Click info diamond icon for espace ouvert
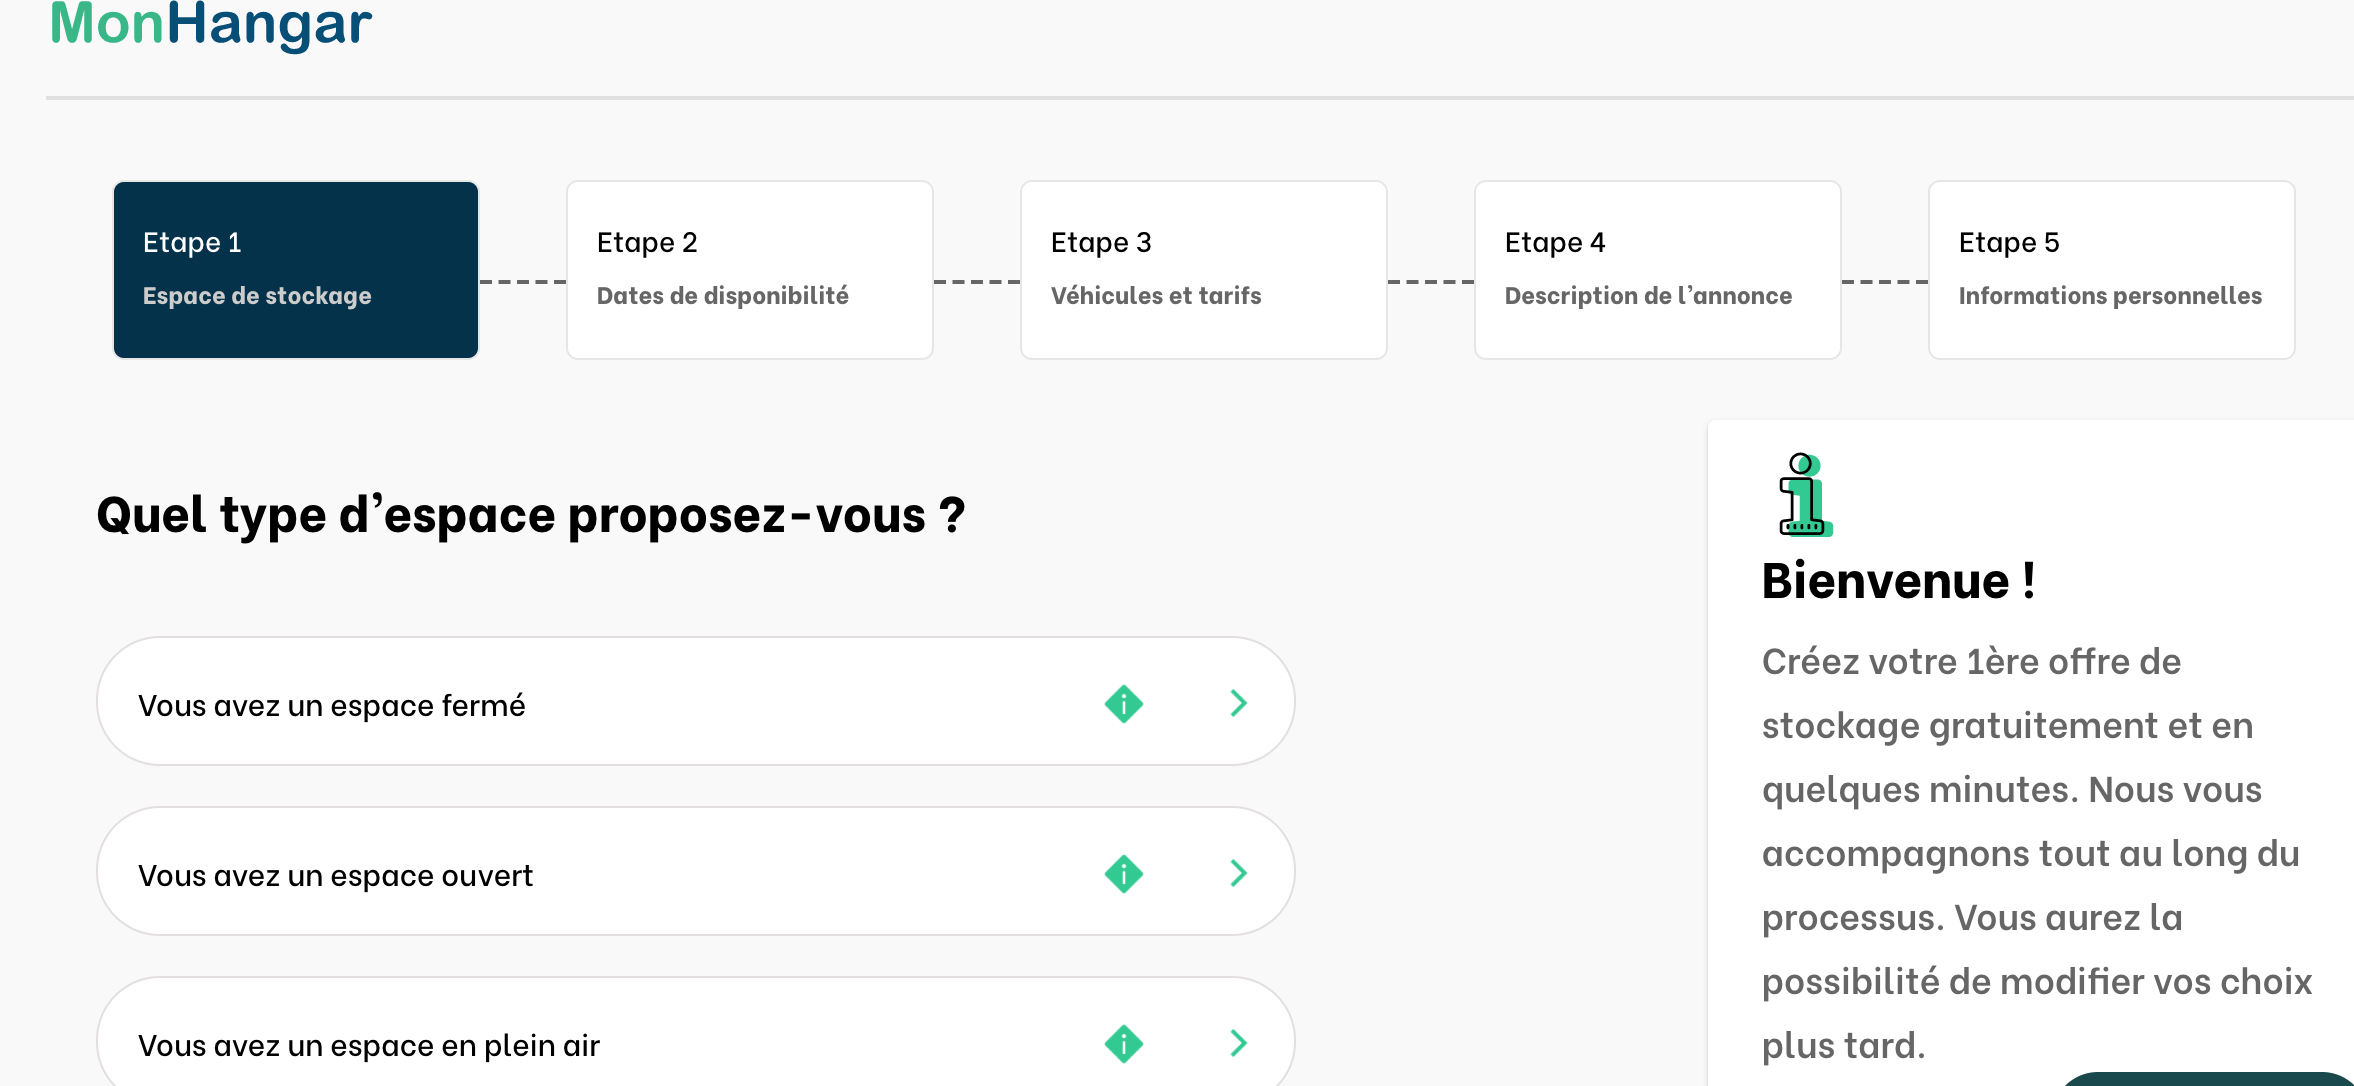The image size is (2354, 1086). point(1123,874)
